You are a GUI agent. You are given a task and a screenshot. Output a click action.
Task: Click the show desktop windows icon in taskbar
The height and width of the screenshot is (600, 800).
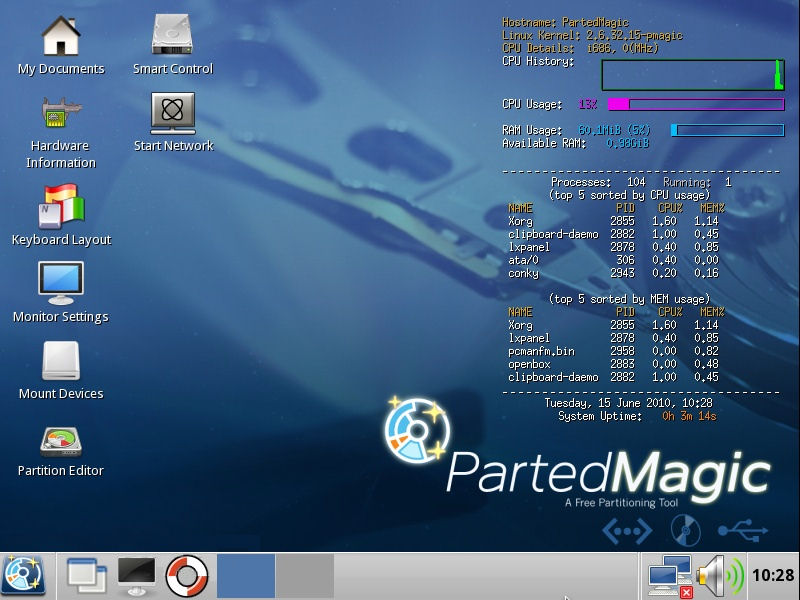[86, 576]
